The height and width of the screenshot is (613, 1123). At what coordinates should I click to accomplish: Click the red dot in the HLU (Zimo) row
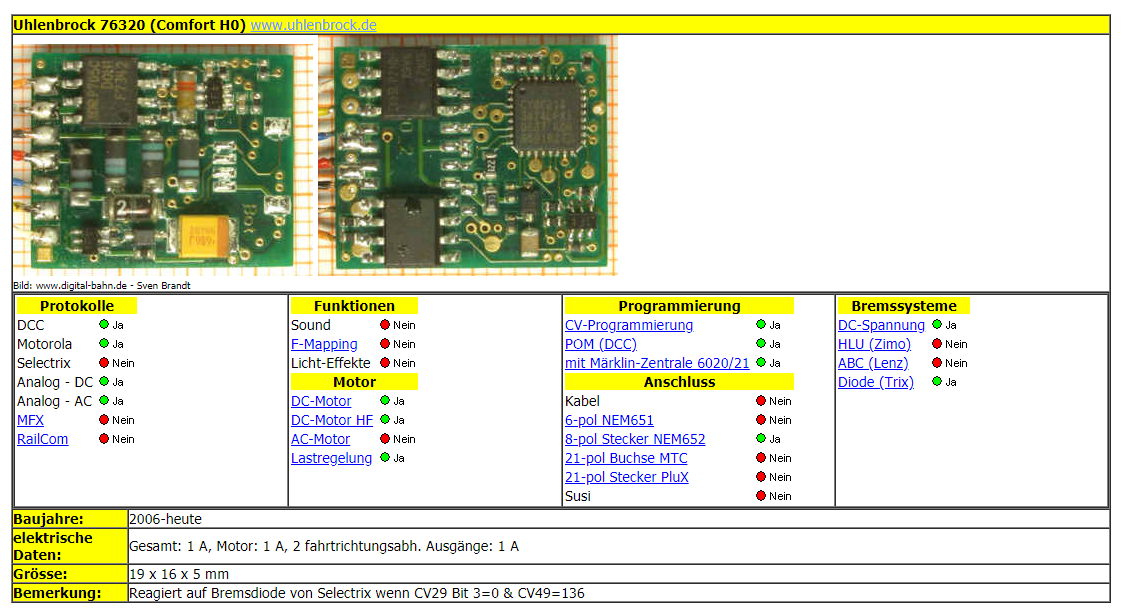pyautogui.click(x=936, y=344)
